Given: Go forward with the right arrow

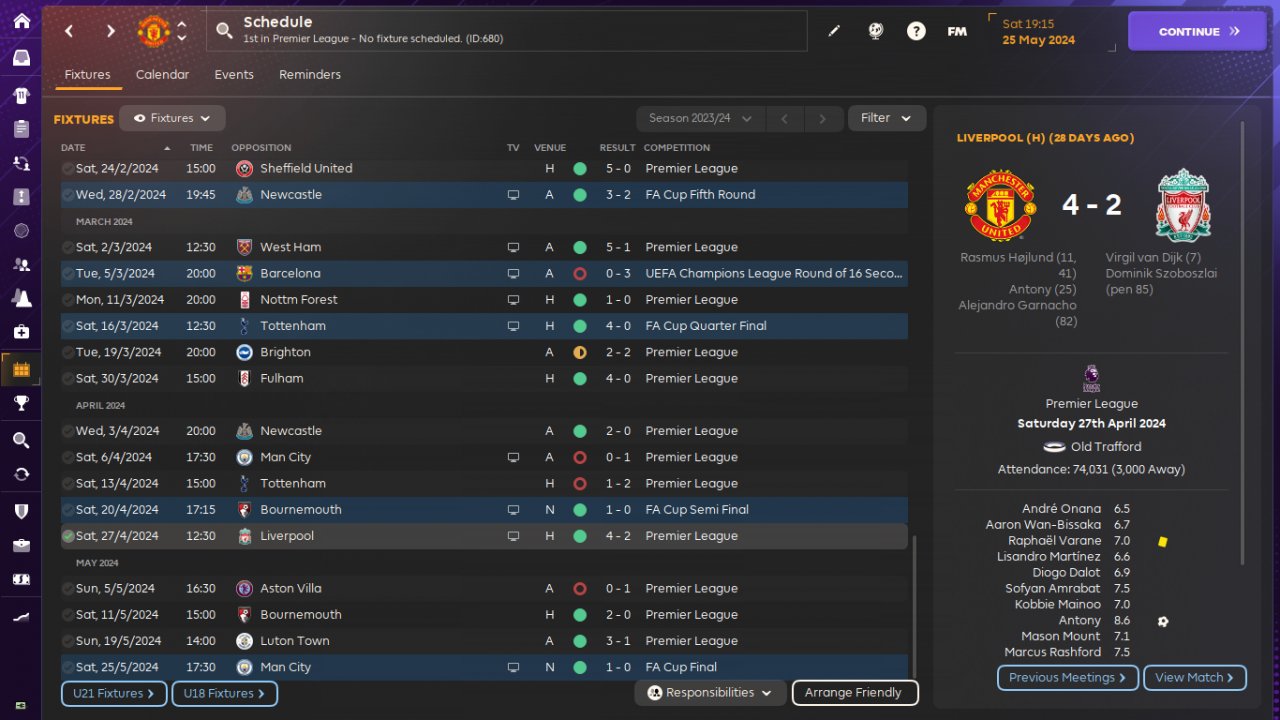Looking at the screenshot, I should click(110, 31).
